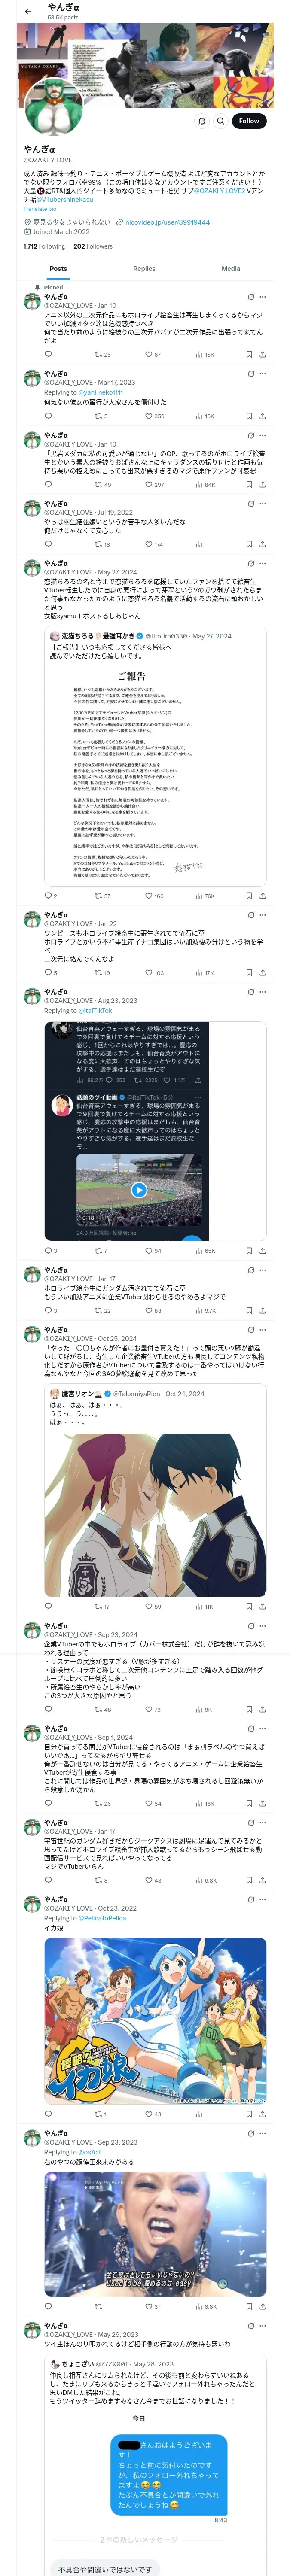Share the Jul 19, 2022 post

[262, 544]
